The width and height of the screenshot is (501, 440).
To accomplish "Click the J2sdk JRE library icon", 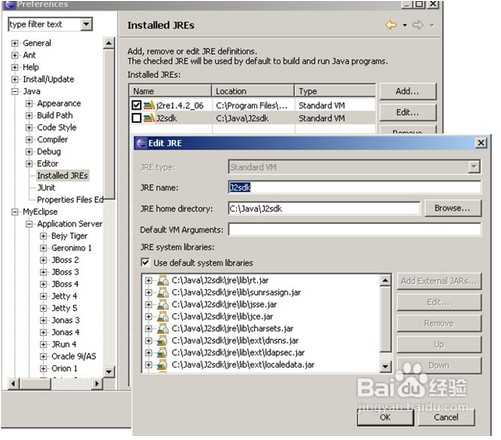I will click(x=149, y=118).
